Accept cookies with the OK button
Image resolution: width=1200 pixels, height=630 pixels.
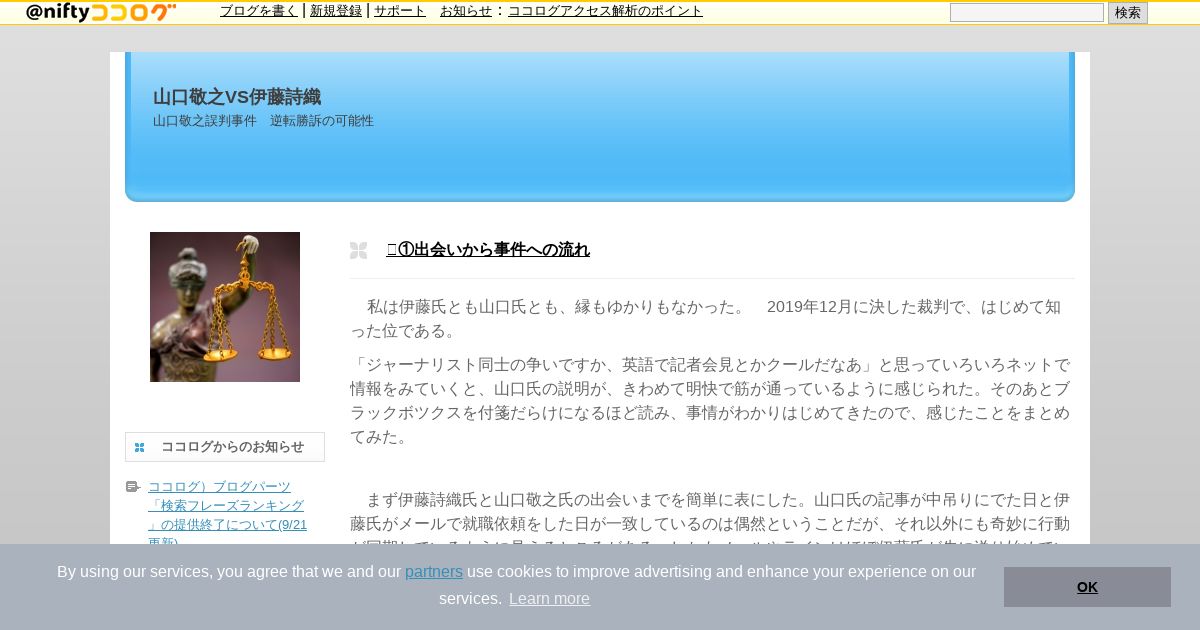pos(1087,587)
